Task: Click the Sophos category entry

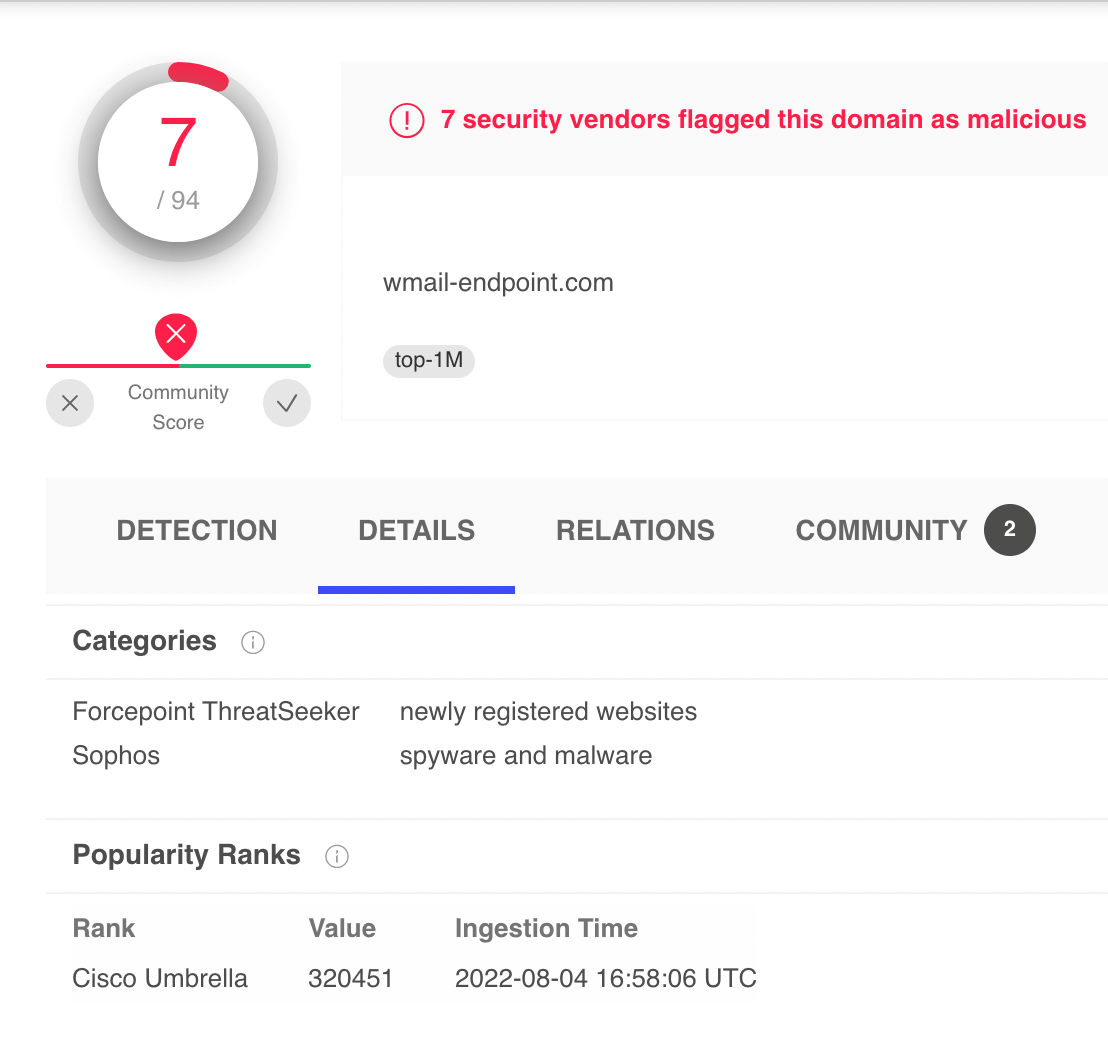Action: coord(116,756)
